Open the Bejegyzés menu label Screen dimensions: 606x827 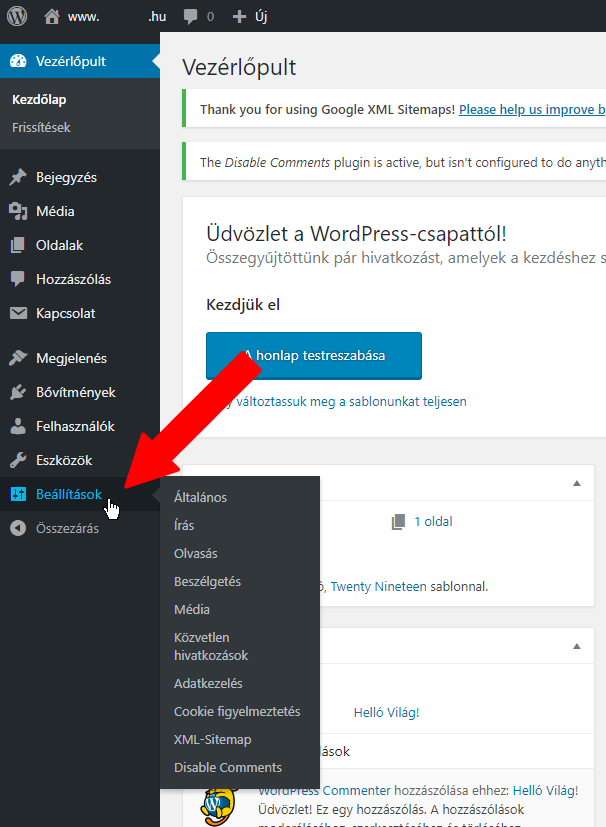(66, 178)
